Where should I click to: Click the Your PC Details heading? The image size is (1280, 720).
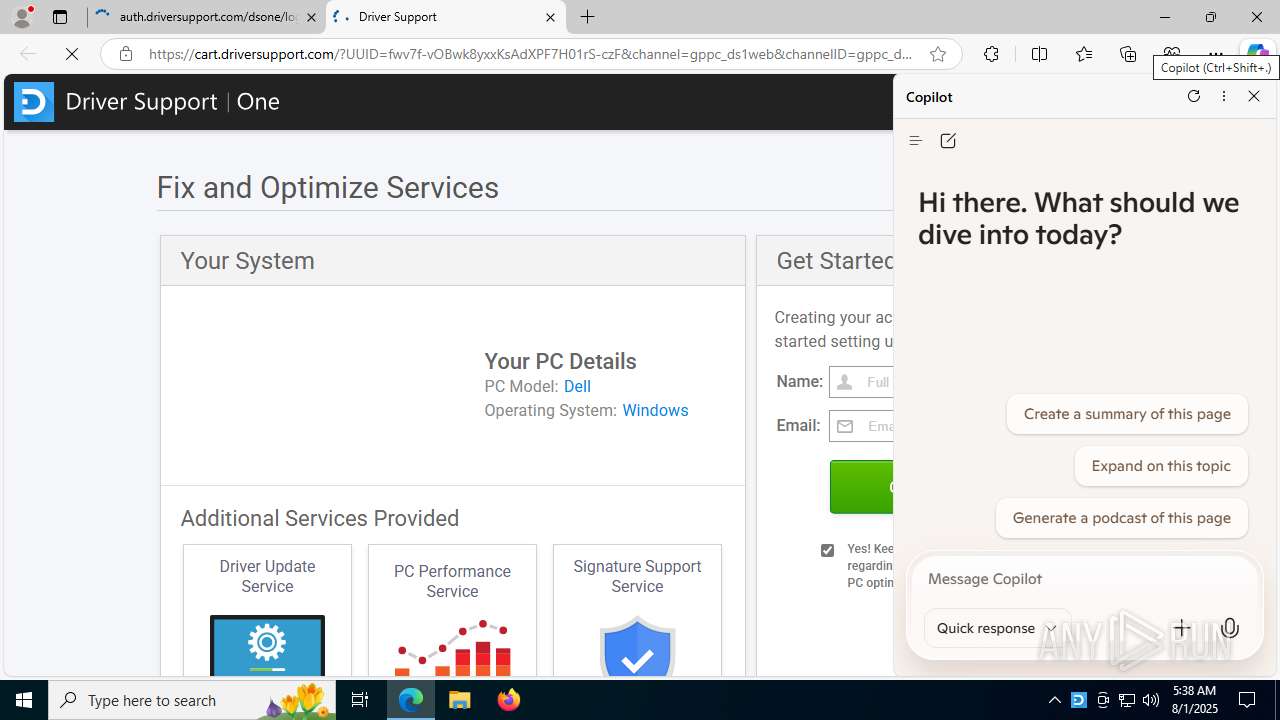pyautogui.click(x=560, y=361)
